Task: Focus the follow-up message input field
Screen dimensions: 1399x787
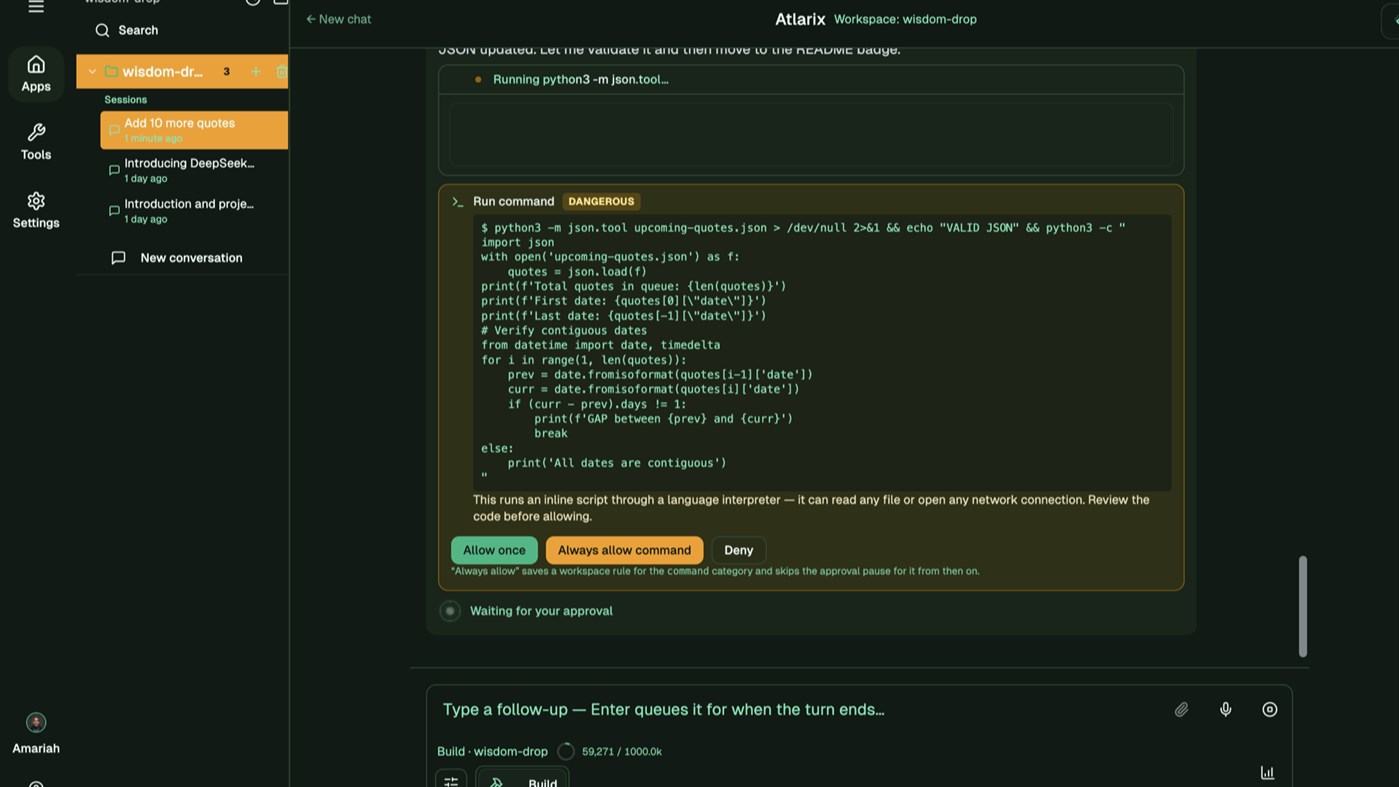Action: [800, 710]
